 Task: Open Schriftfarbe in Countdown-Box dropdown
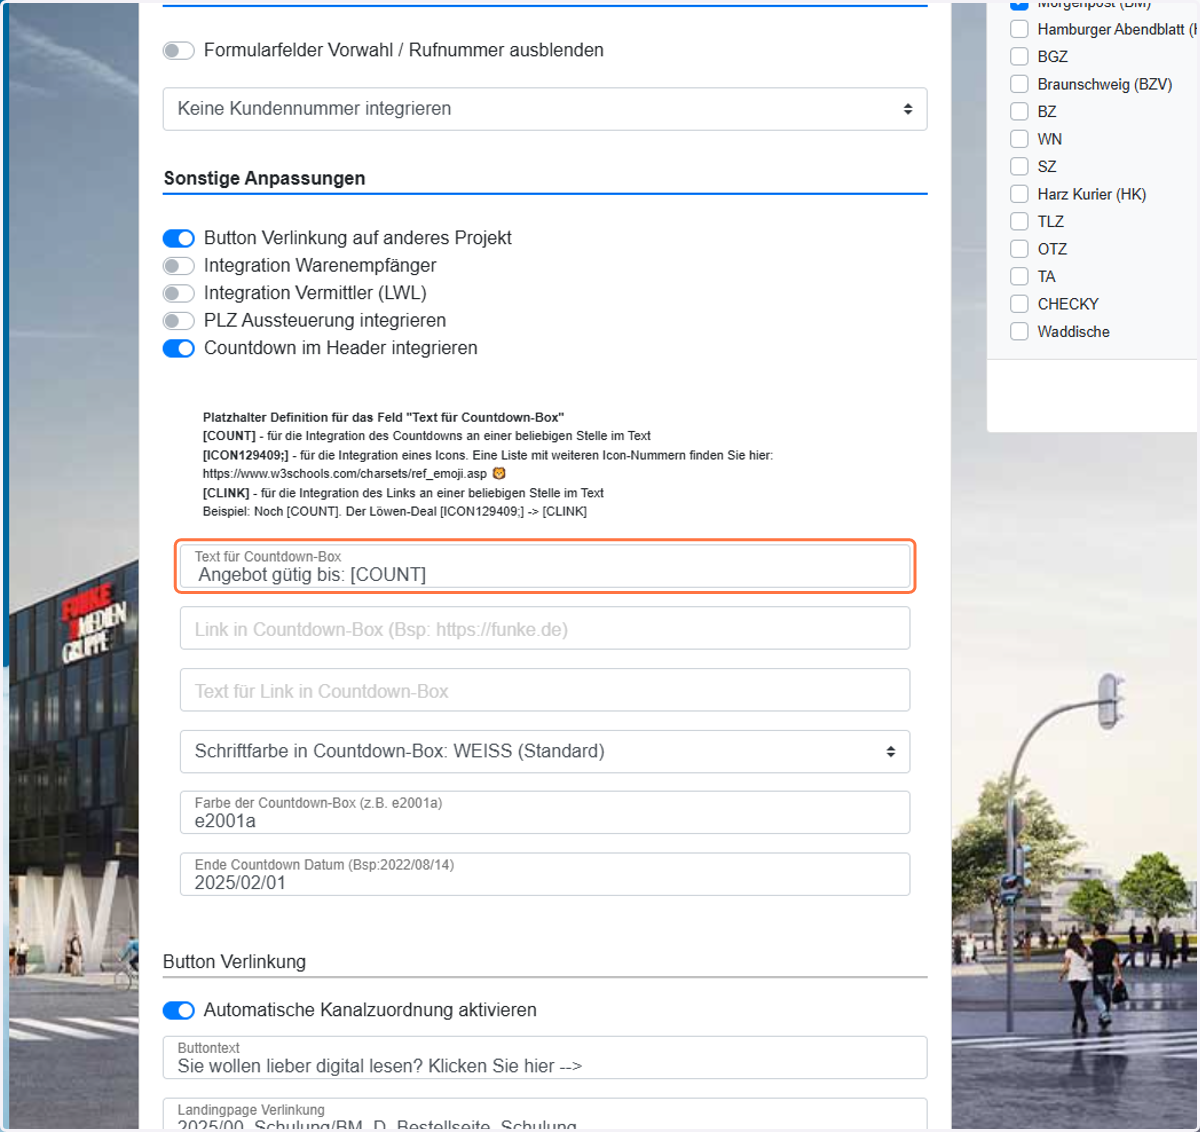545,751
